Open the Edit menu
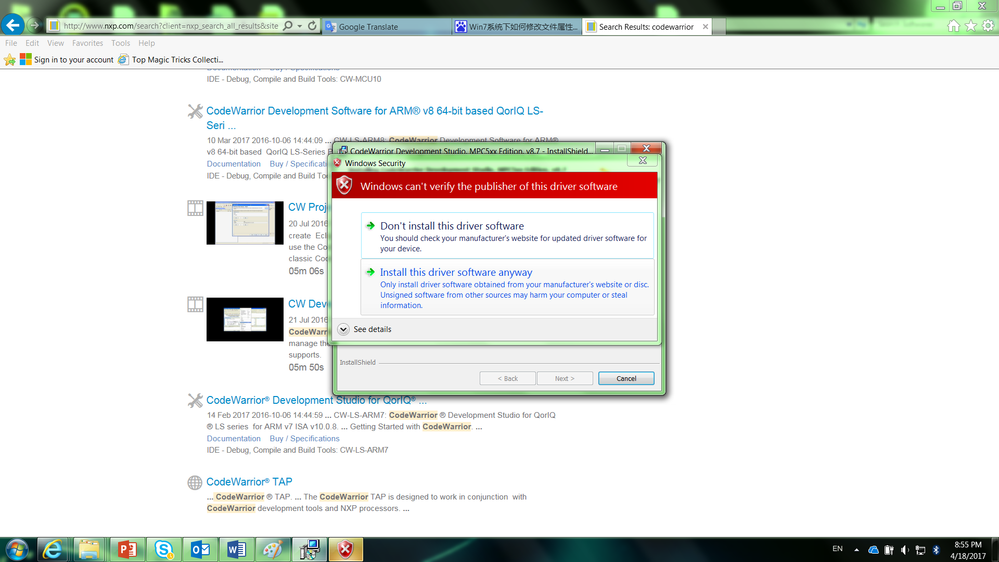 point(32,43)
